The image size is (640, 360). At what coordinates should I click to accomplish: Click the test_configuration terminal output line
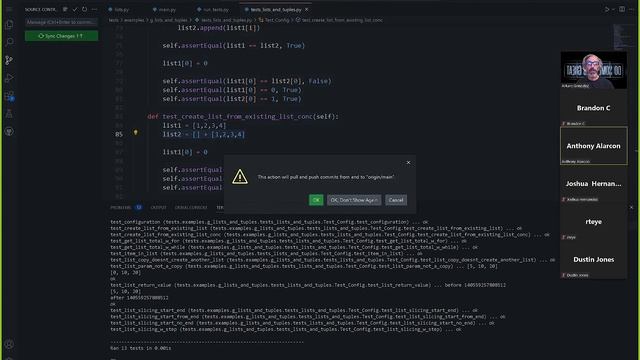point(269,222)
